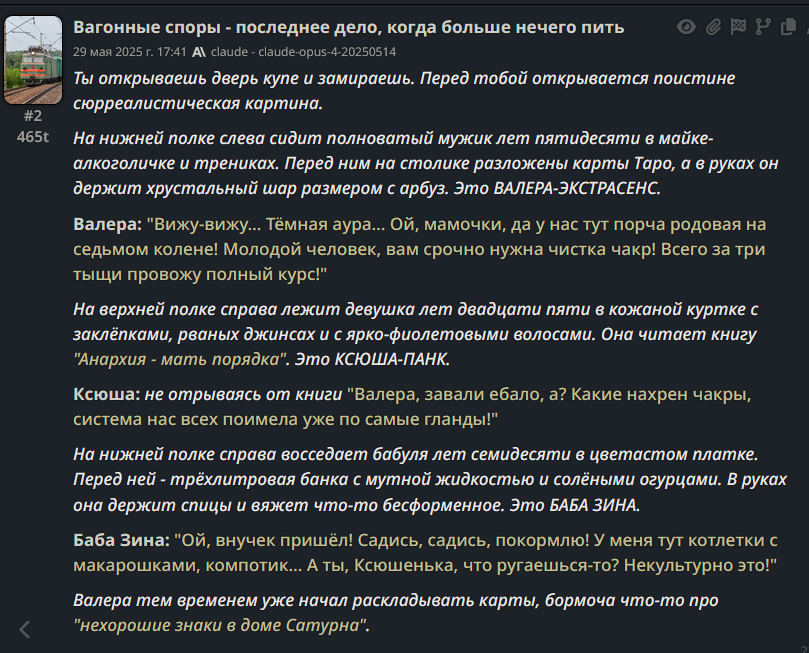809x653 pixels.
Task: Click the text КСЮША-ПАНК in the narration
Action: click(x=392, y=359)
